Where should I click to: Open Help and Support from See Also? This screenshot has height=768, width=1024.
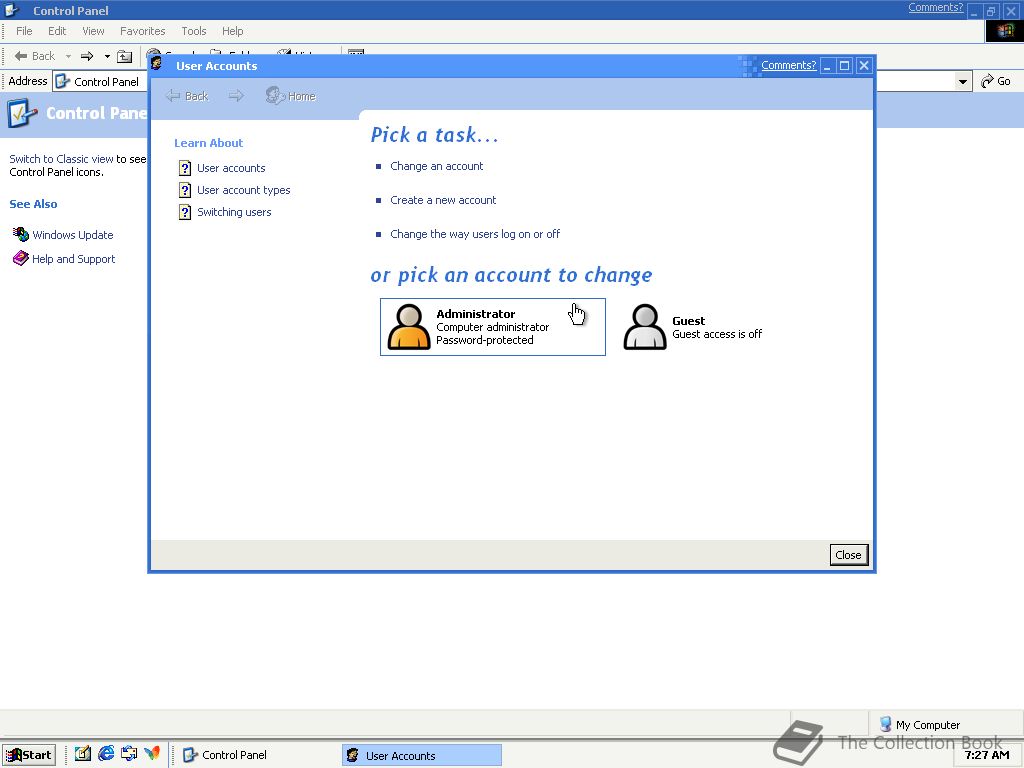click(x=64, y=259)
